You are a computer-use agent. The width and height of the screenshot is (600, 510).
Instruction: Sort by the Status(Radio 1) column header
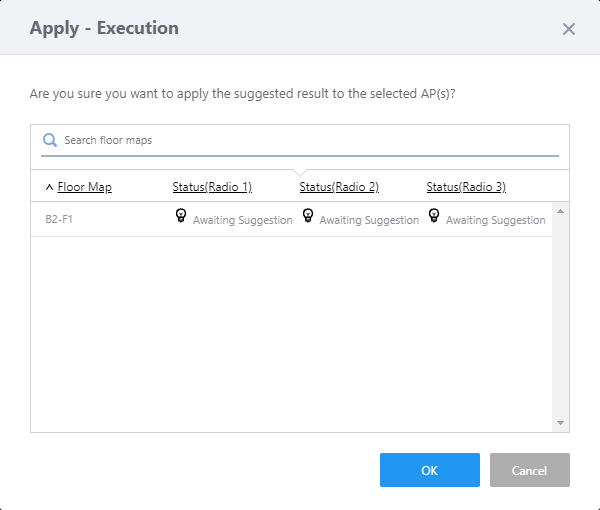coord(212,187)
